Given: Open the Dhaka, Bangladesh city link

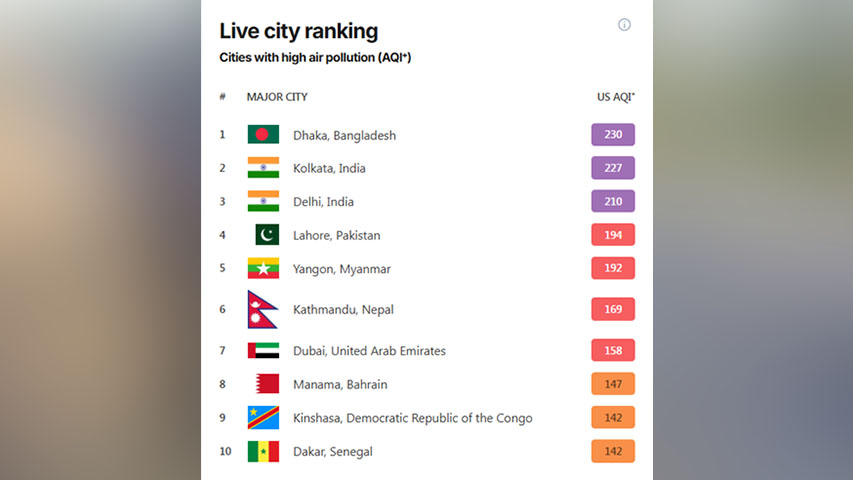Looking at the screenshot, I should tap(344, 135).
